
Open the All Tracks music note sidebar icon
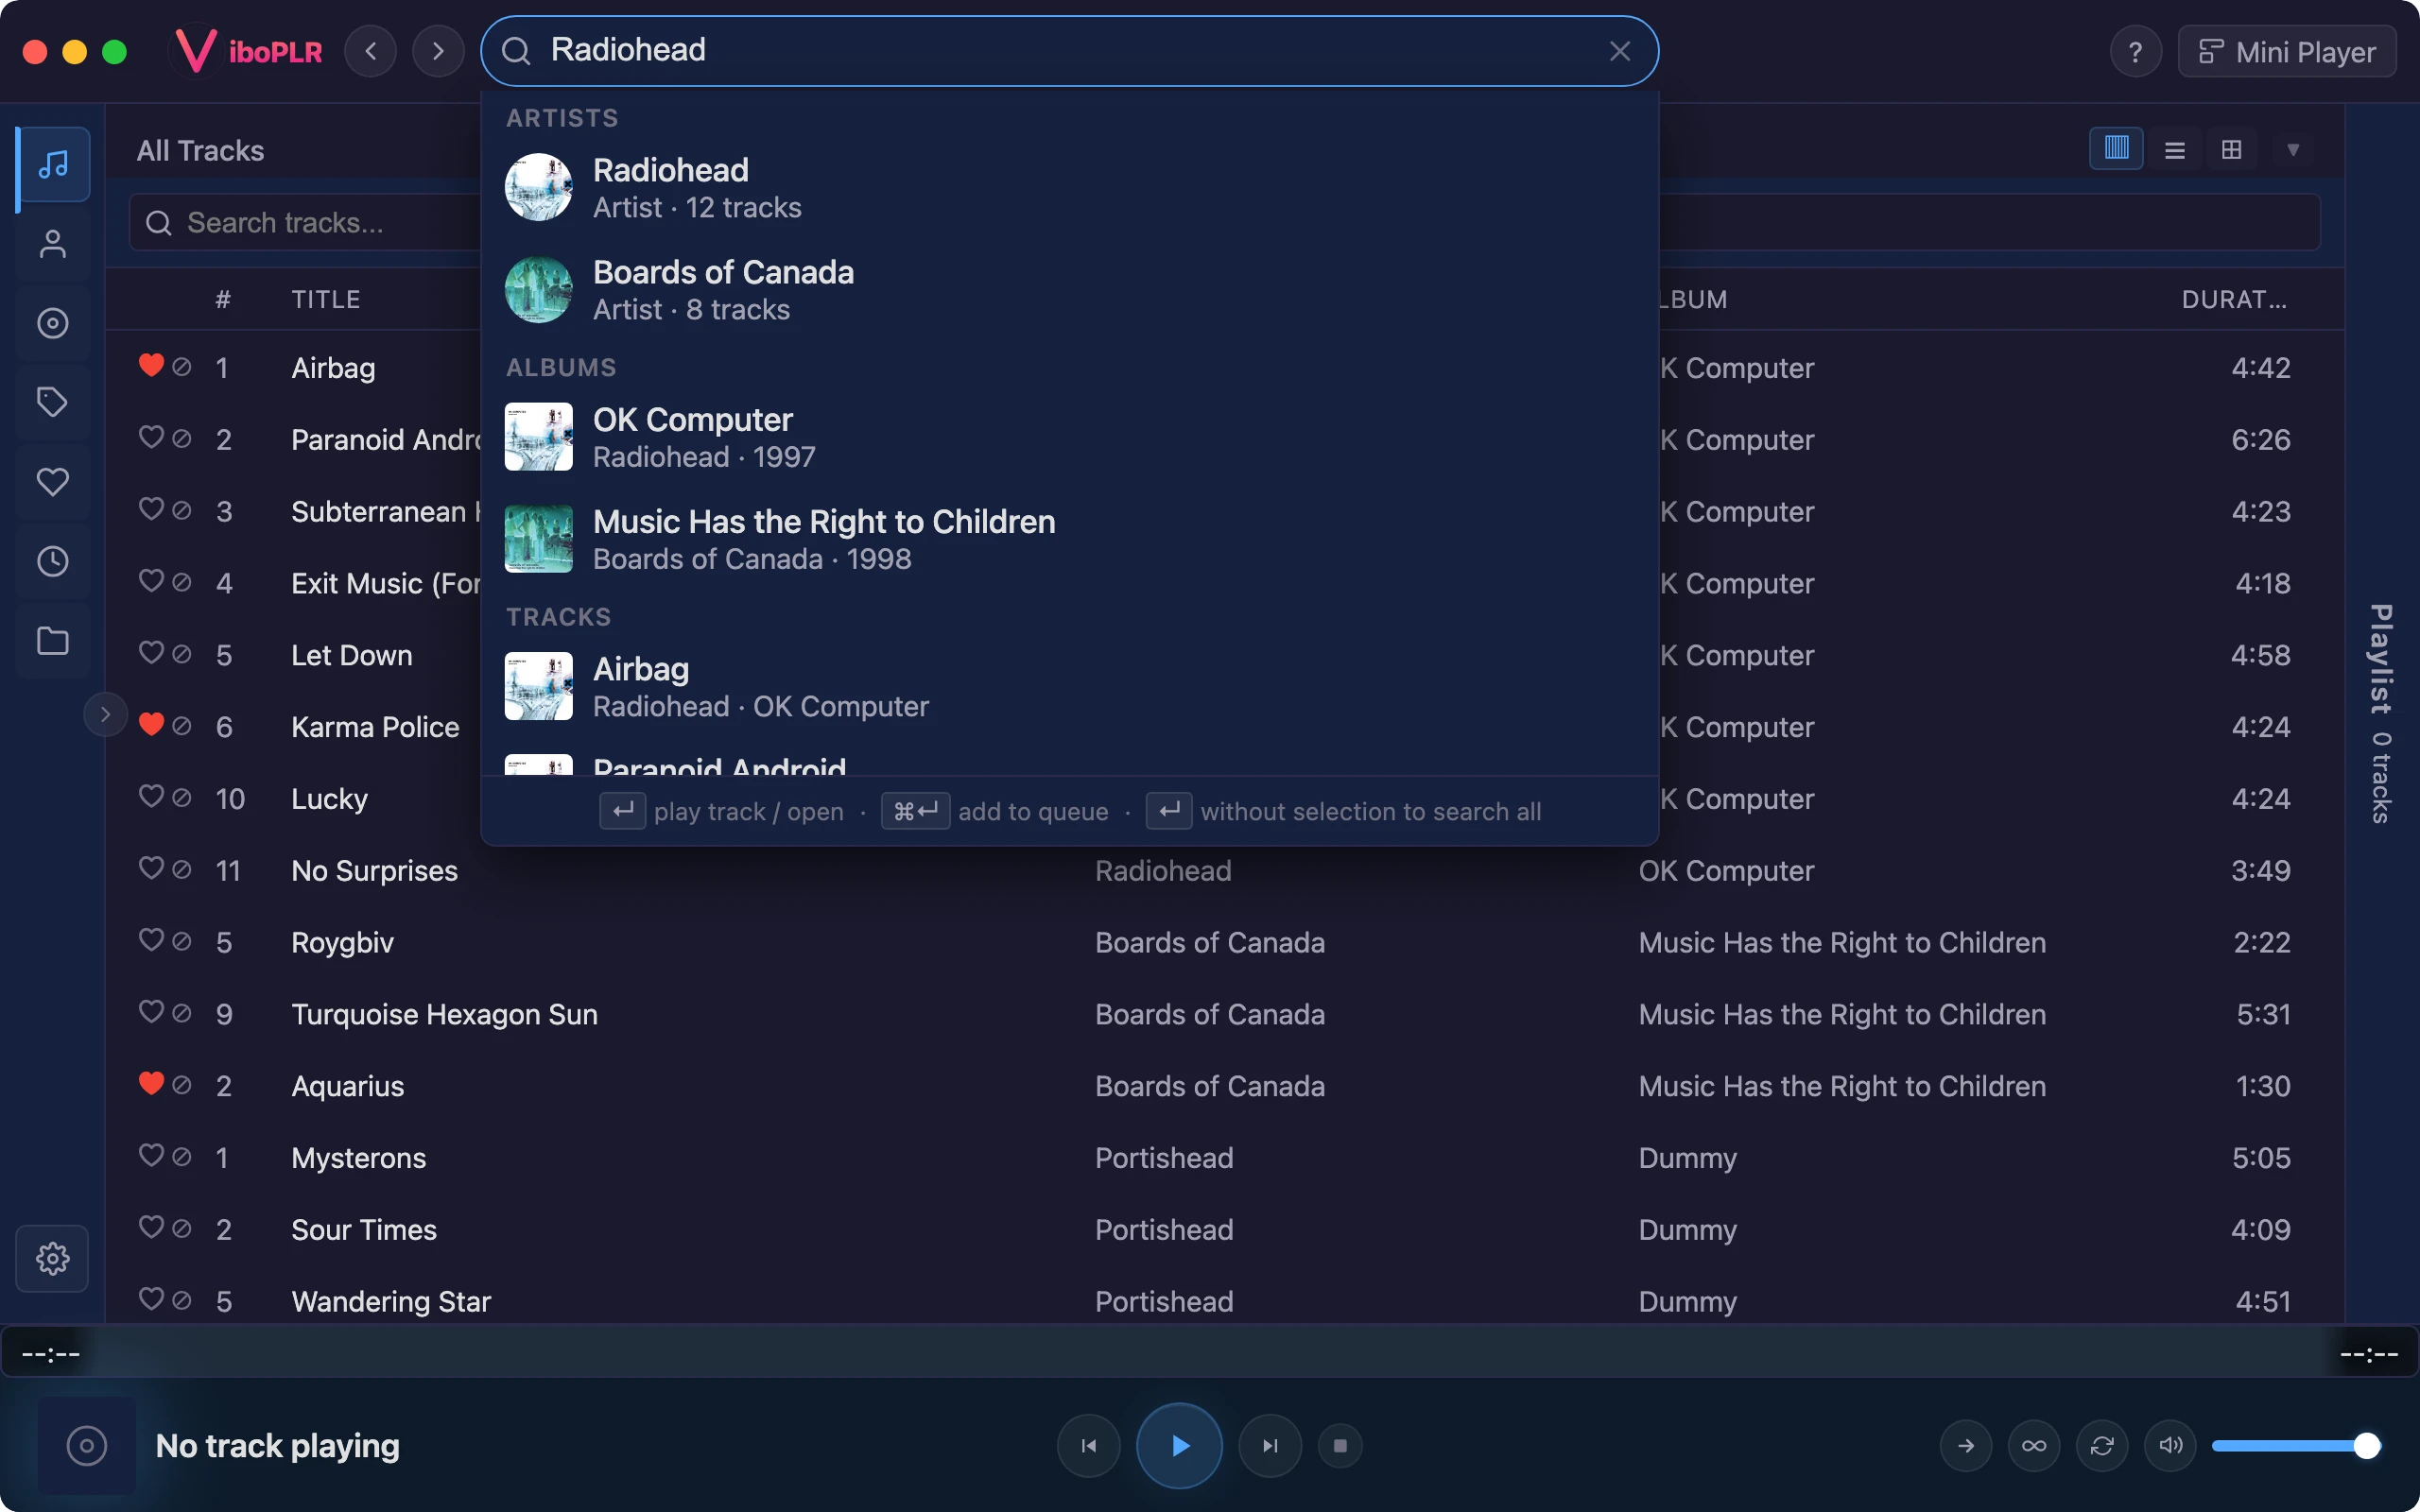[x=53, y=164]
